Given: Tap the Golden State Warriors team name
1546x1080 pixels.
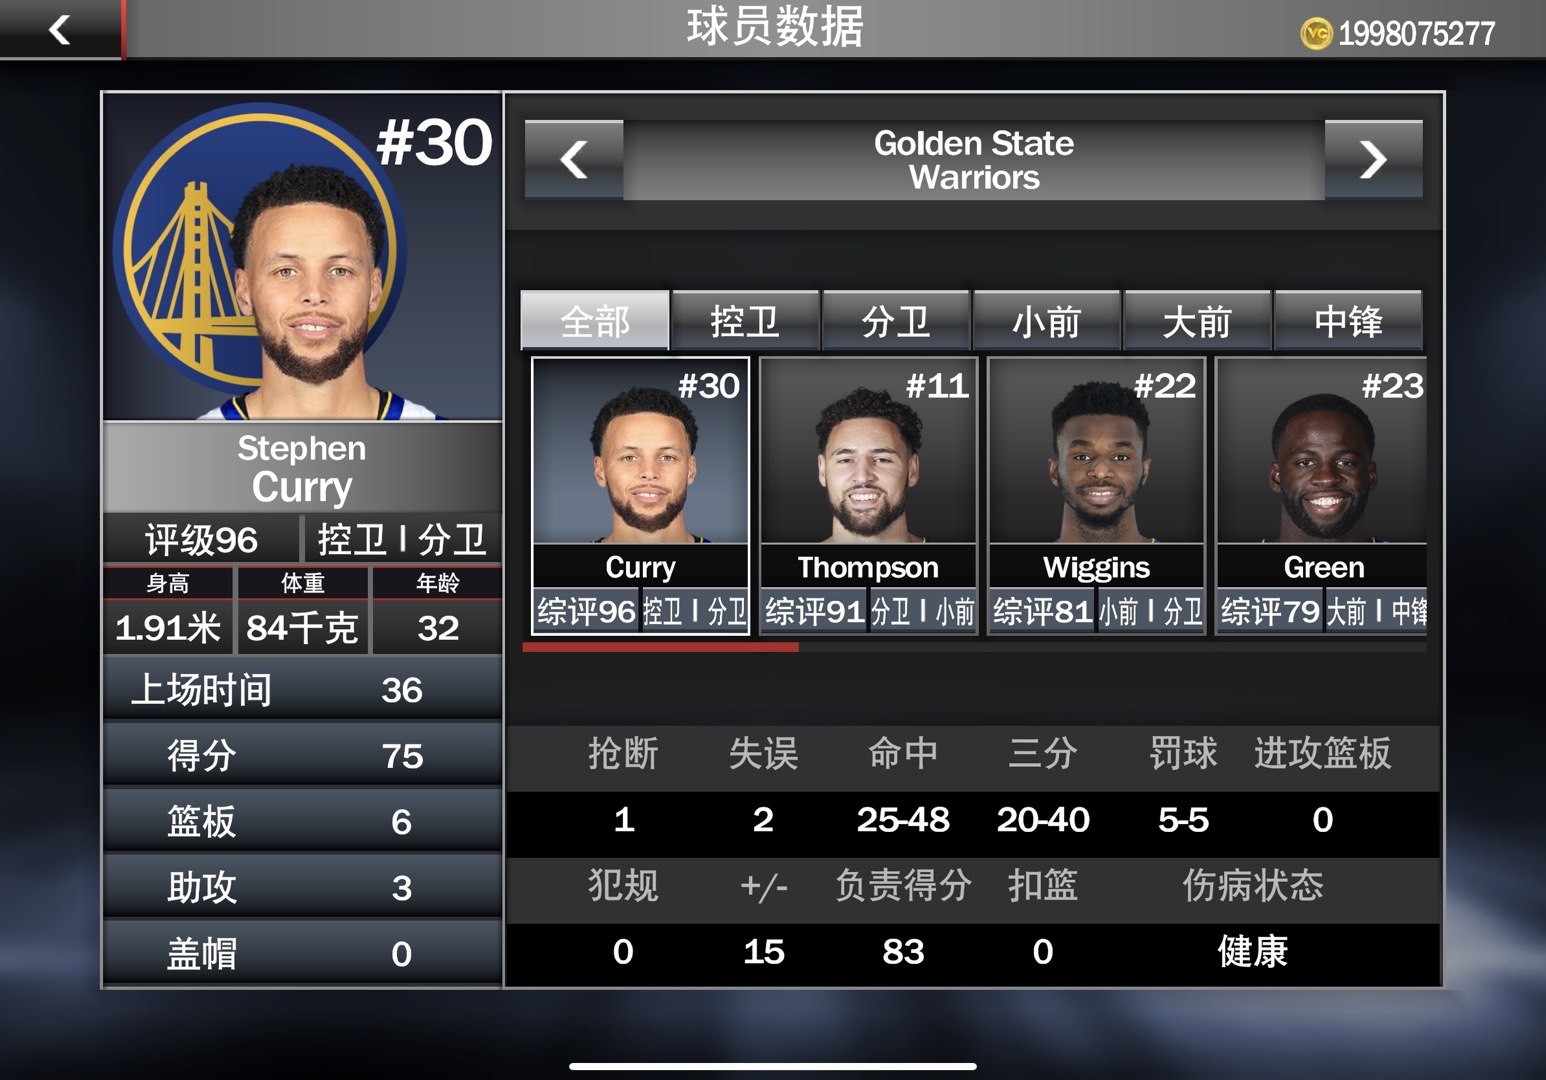Looking at the screenshot, I should (974, 160).
